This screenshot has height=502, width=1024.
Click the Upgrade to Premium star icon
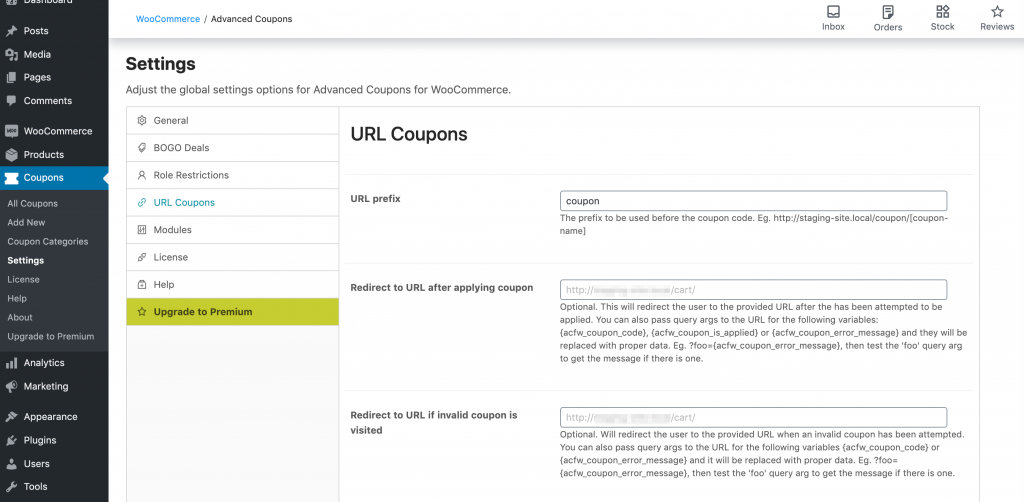click(x=142, y=312)
